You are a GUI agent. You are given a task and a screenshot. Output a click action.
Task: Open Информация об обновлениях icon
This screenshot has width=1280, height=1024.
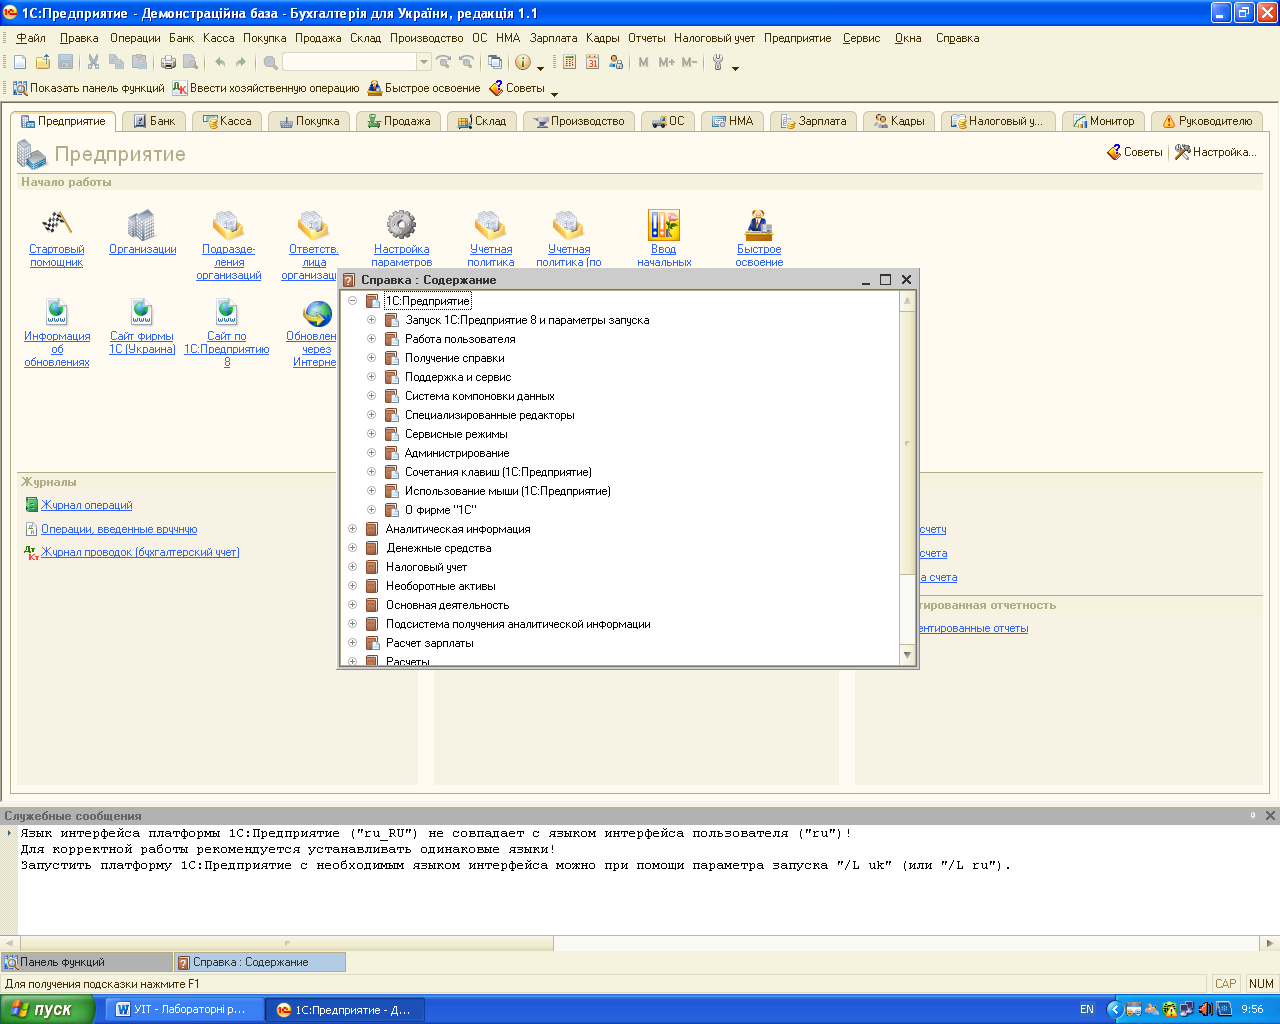[x=57, y=333]
